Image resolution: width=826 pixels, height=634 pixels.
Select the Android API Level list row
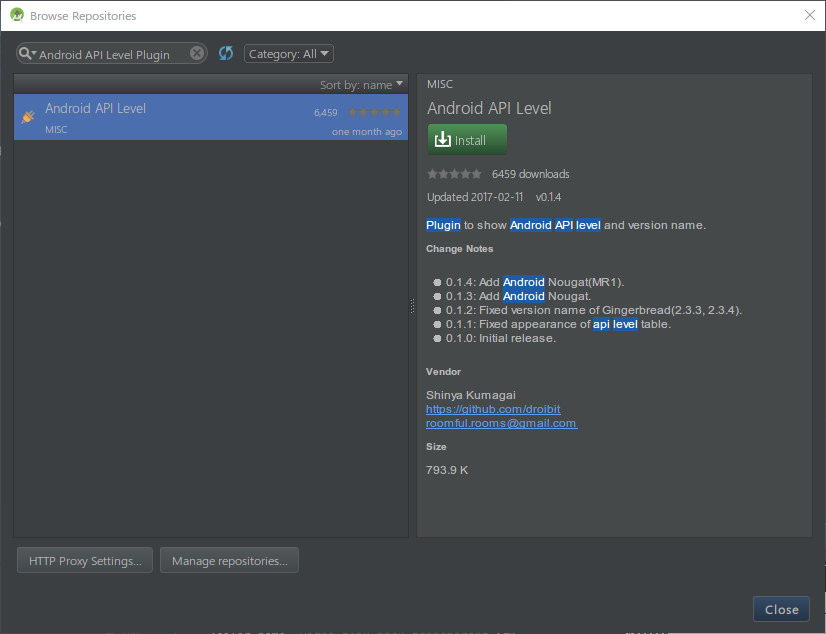pos(211,117)
